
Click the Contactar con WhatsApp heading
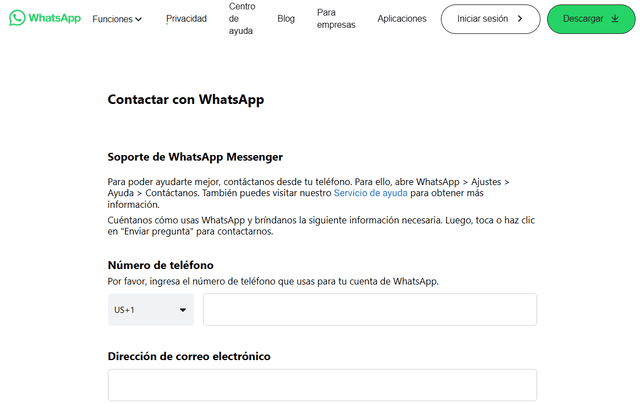[185, 100]
